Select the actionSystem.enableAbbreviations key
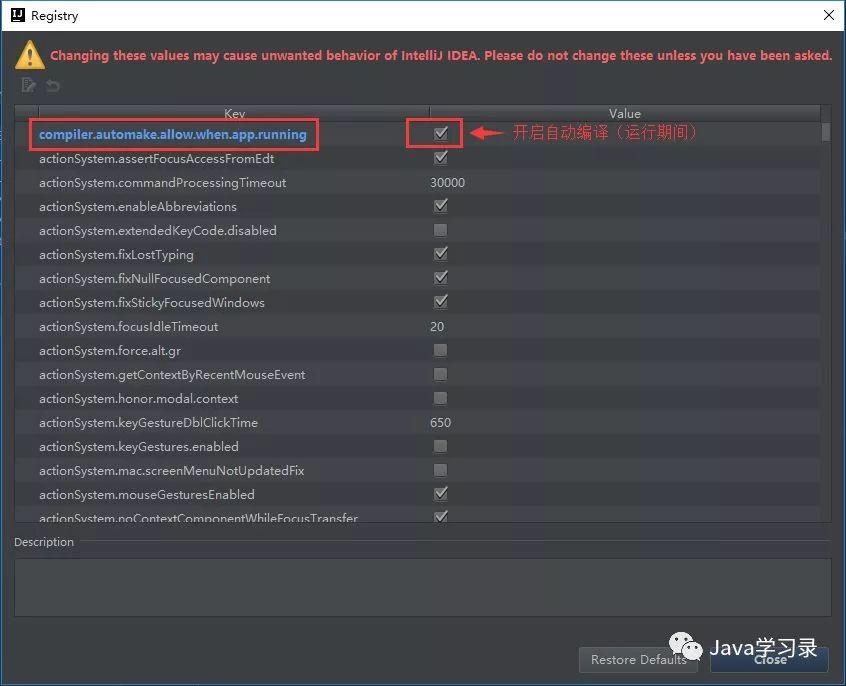This screenshot has width=846, height=686. tap(138, 207)
